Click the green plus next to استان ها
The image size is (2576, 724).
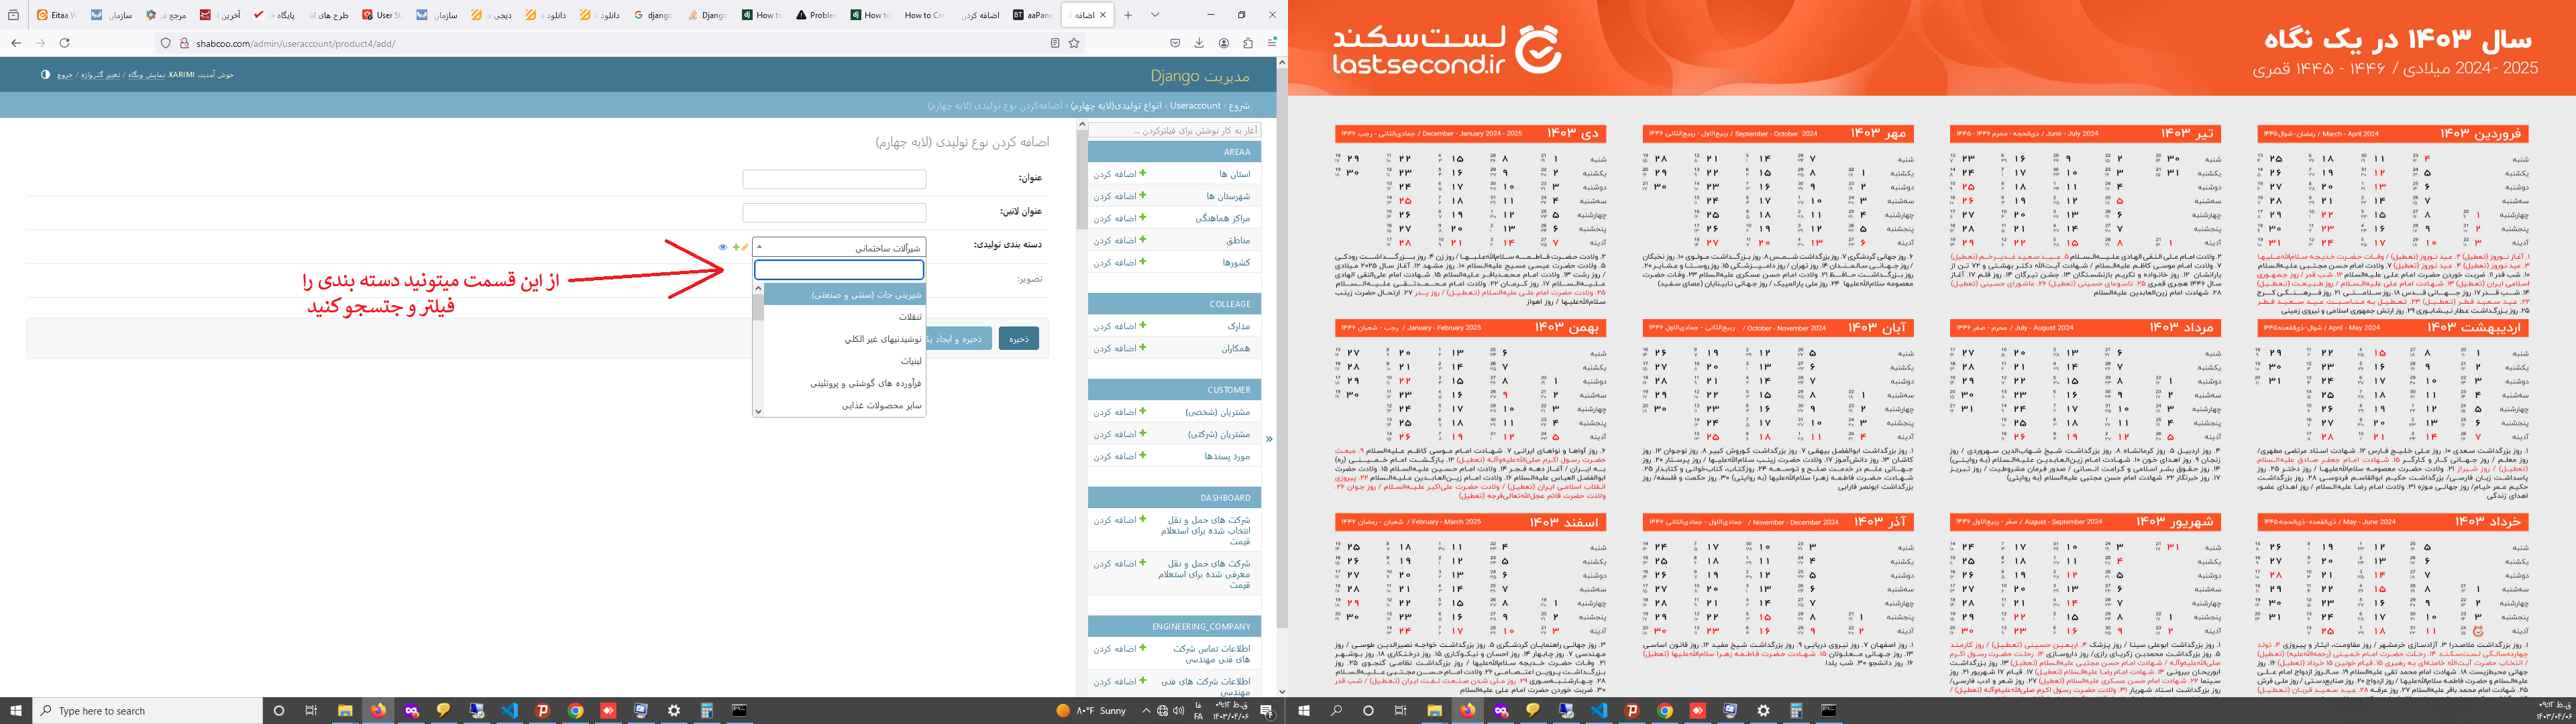(1143, 174)
